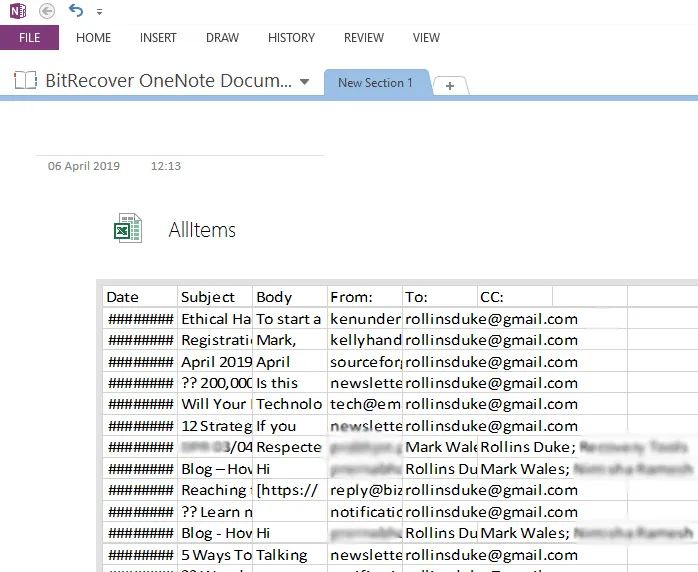
Task: Open the INSERT ribbon tab
Action: click(x=158, y=38)
